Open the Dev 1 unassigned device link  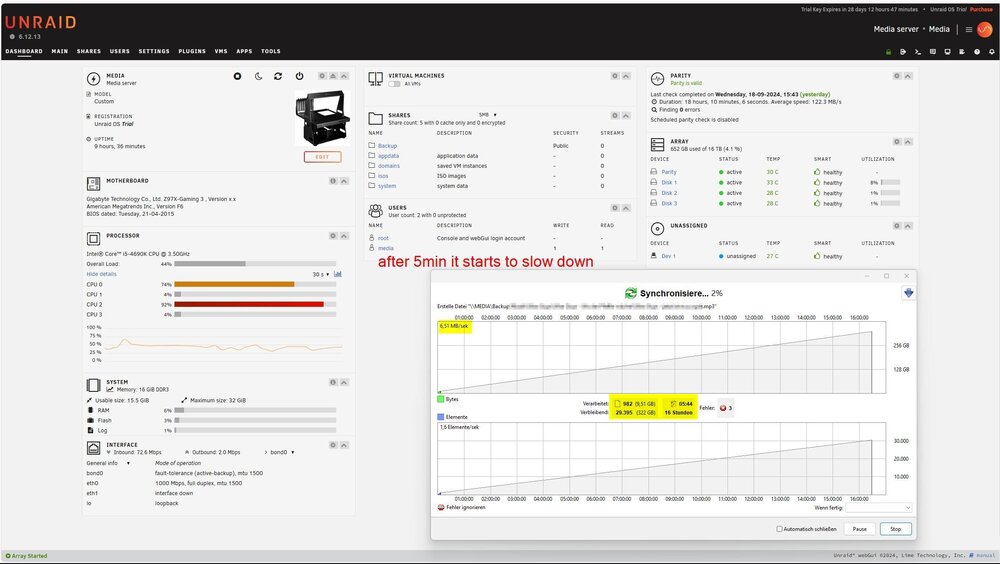pos(668,256)
